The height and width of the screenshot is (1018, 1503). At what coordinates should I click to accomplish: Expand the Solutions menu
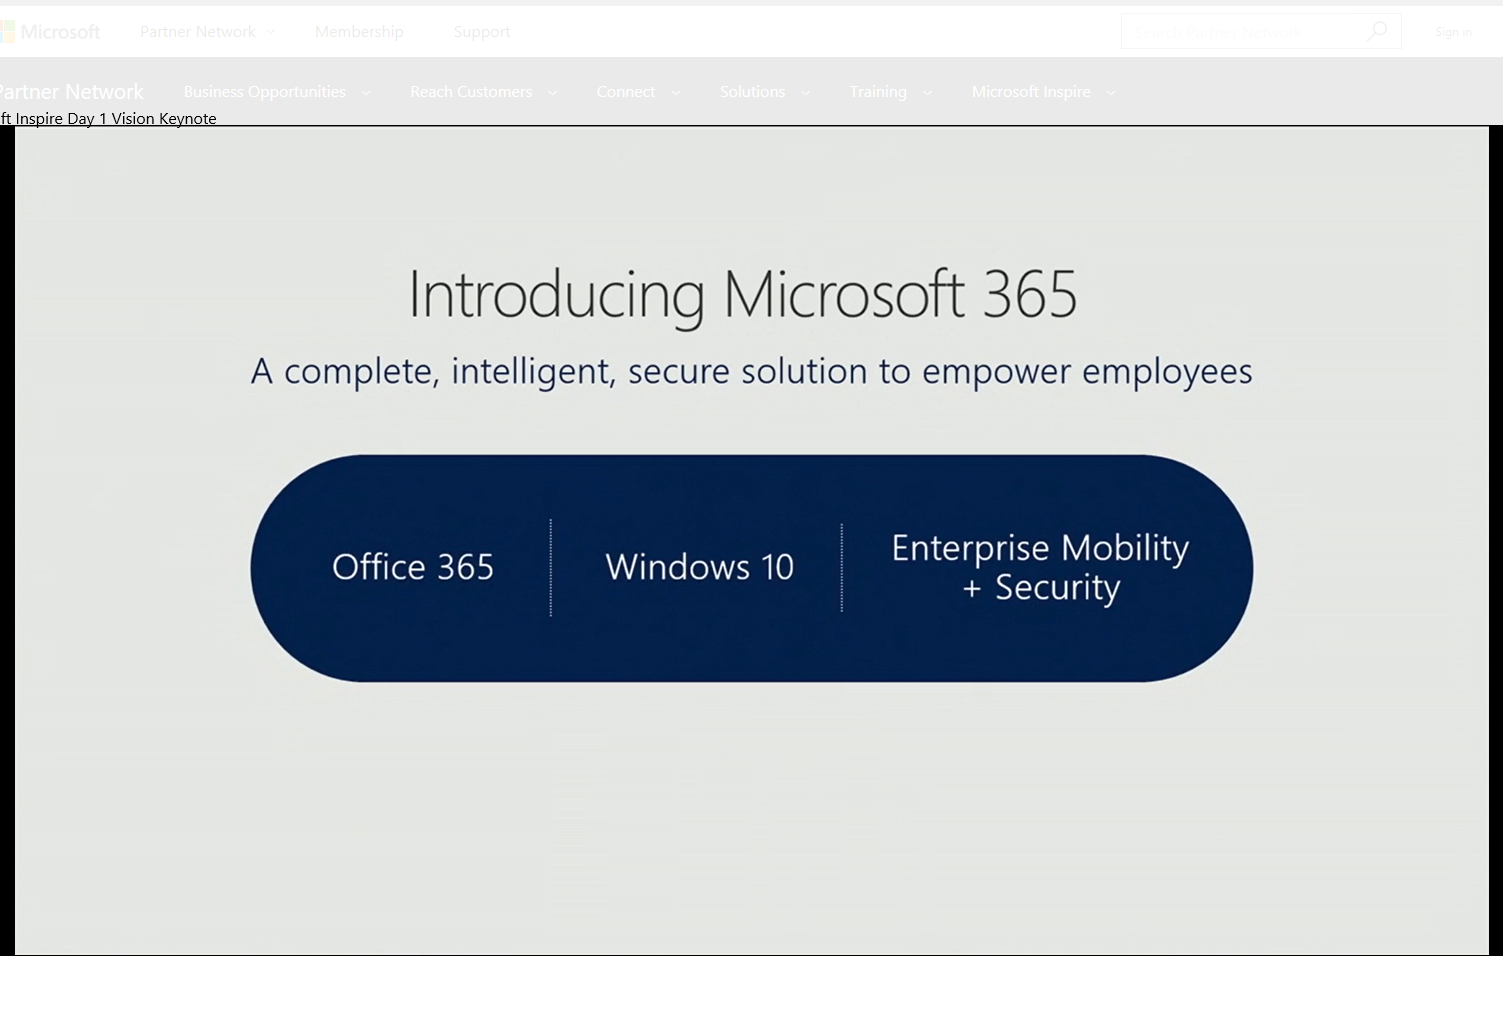click(765, 92)
